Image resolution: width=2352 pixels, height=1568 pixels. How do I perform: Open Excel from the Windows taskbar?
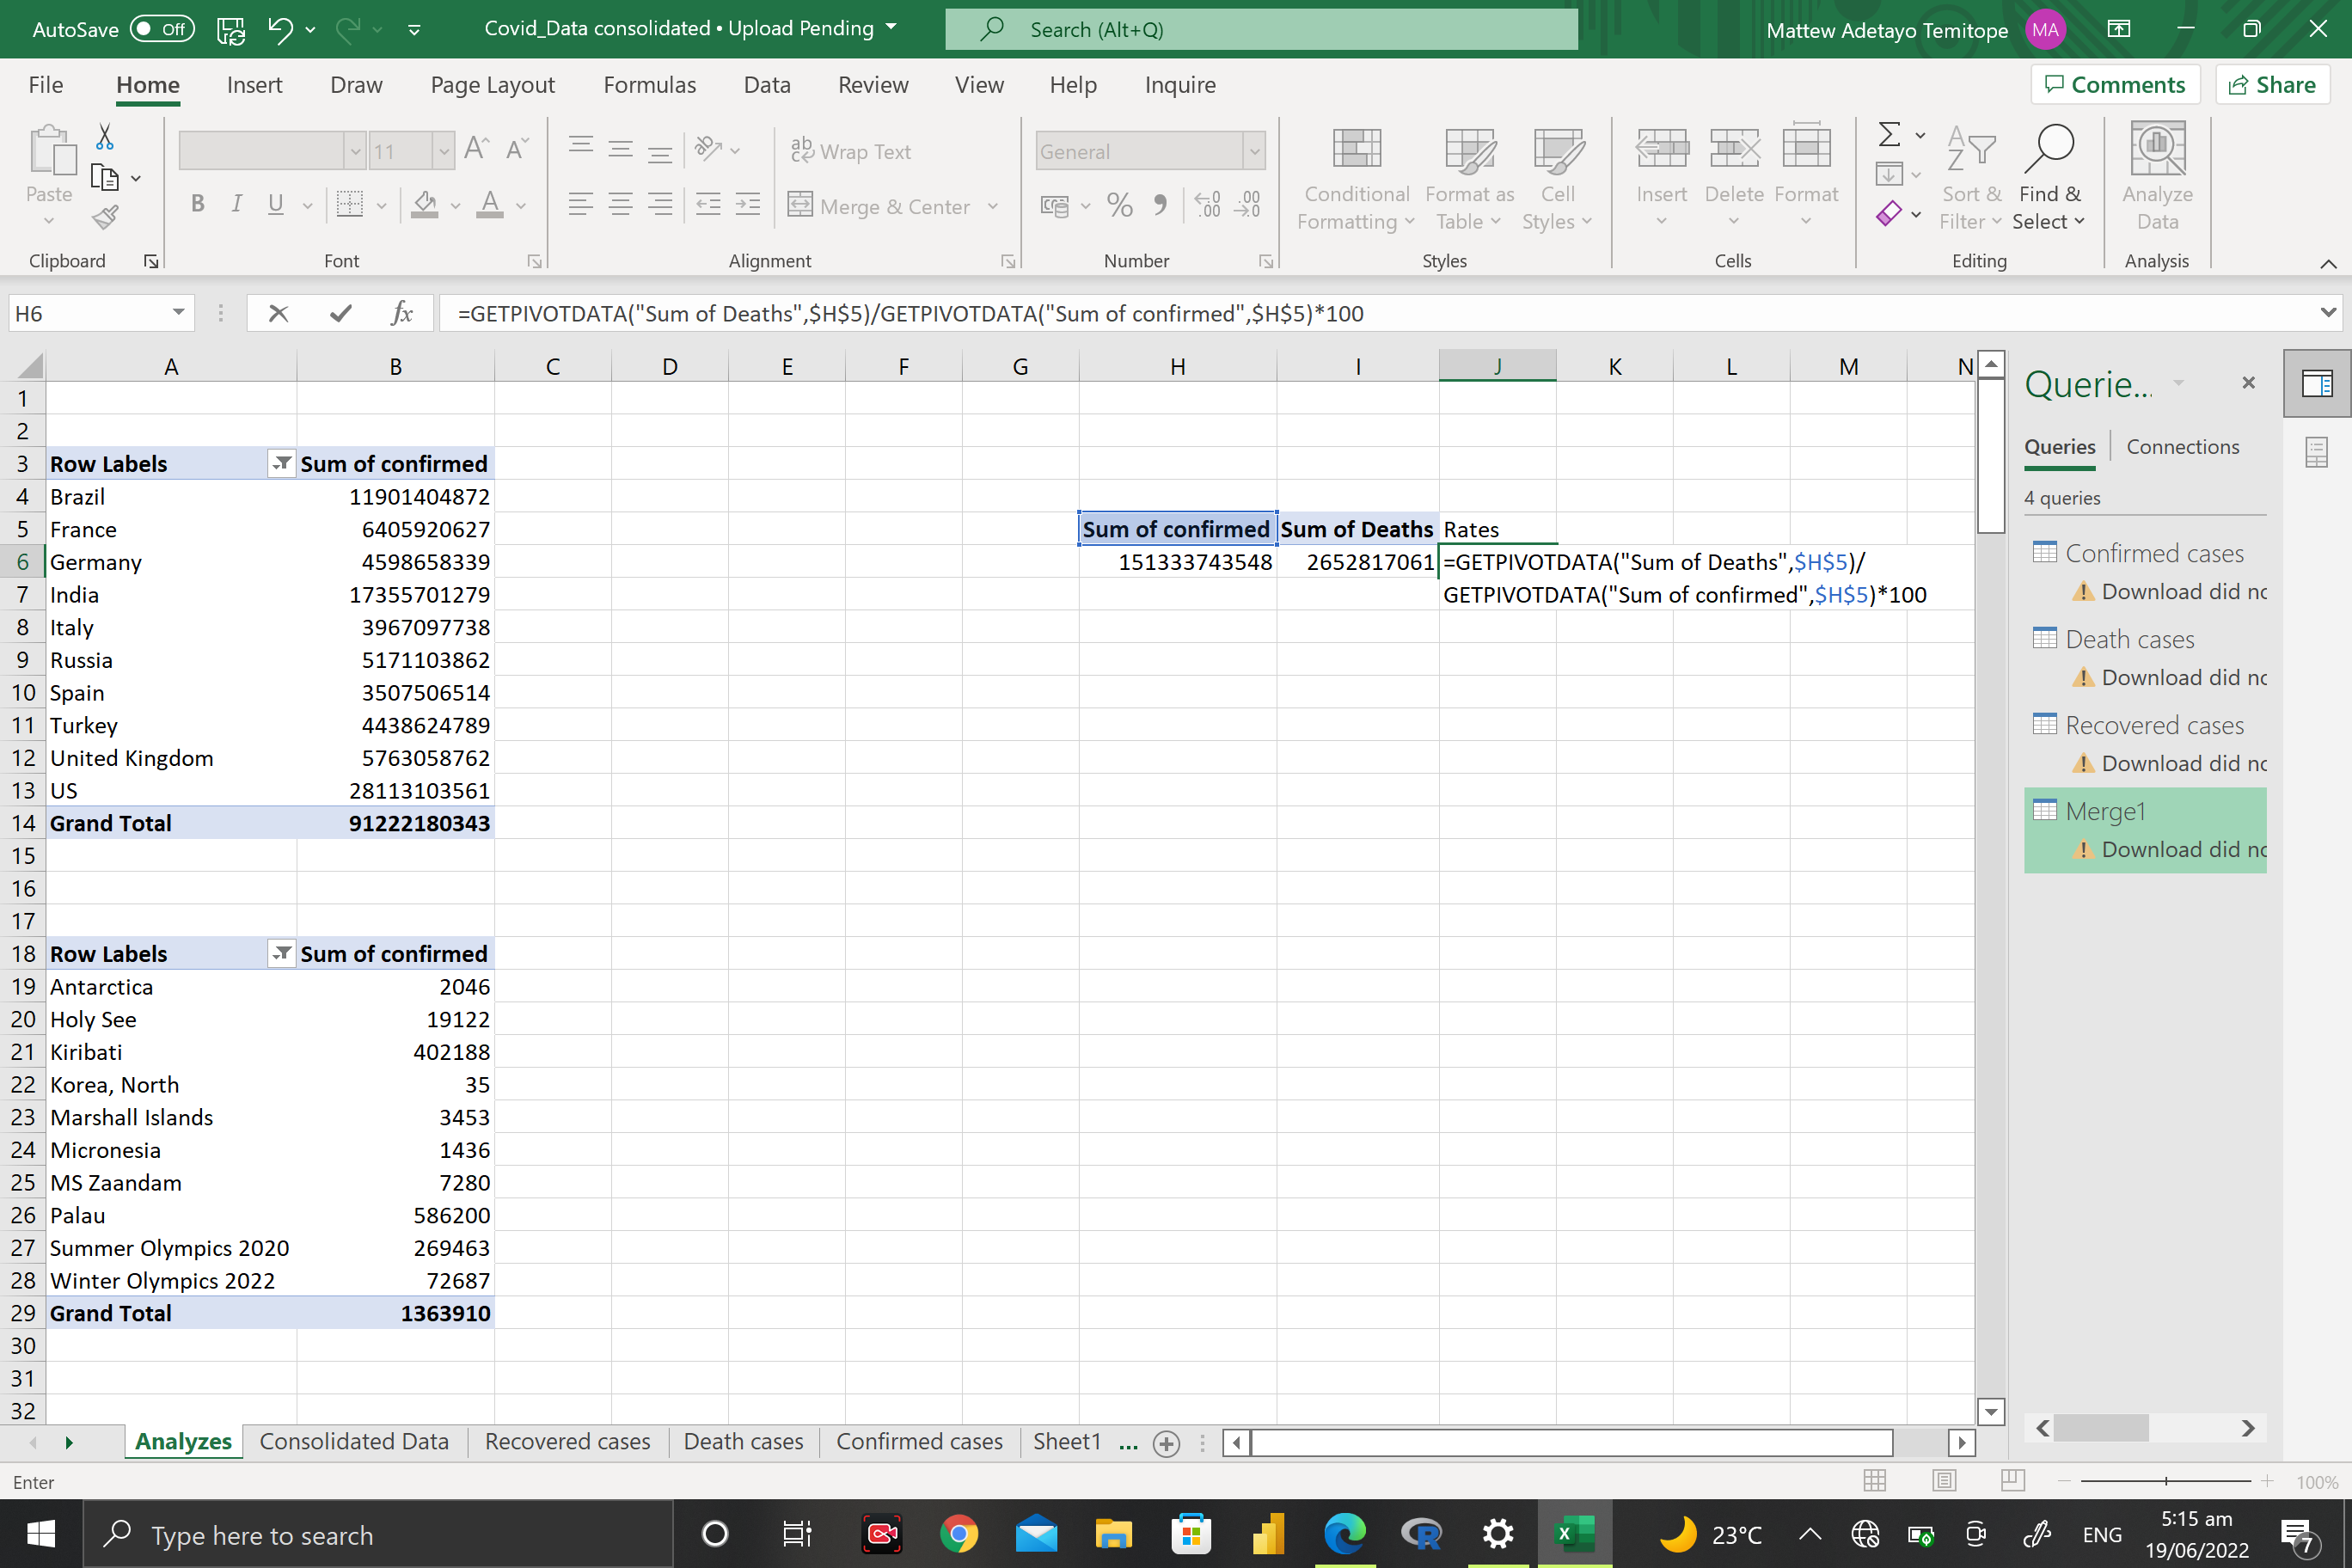point(1573,1533)
